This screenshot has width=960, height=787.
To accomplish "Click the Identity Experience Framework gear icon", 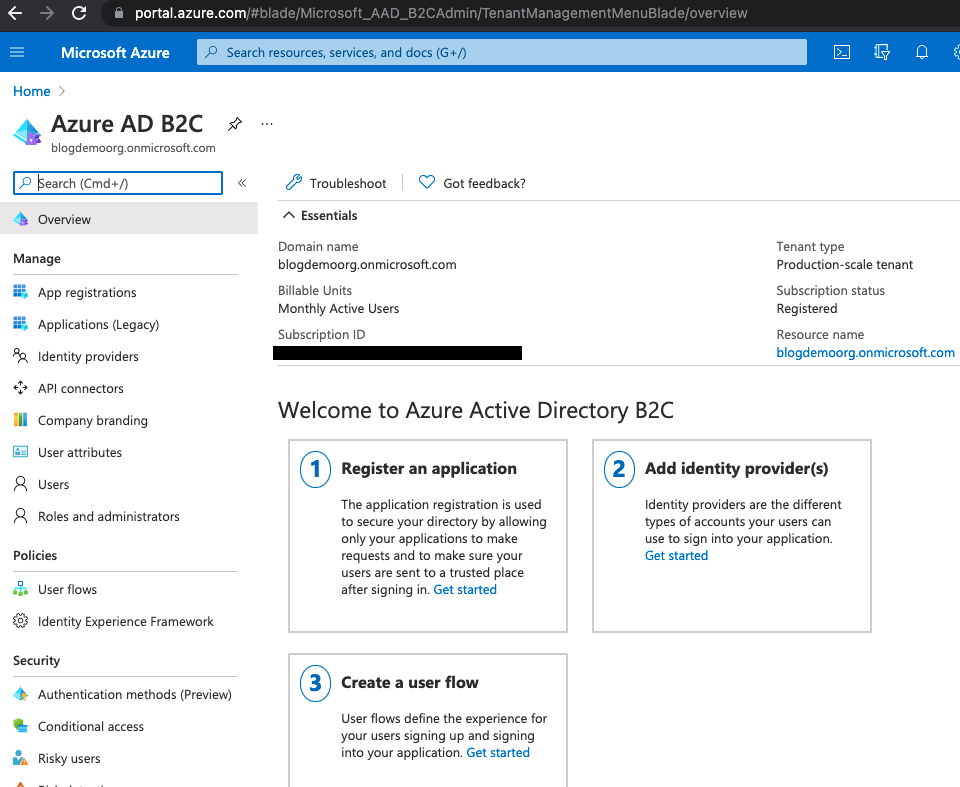I will (x=20, y=621).
